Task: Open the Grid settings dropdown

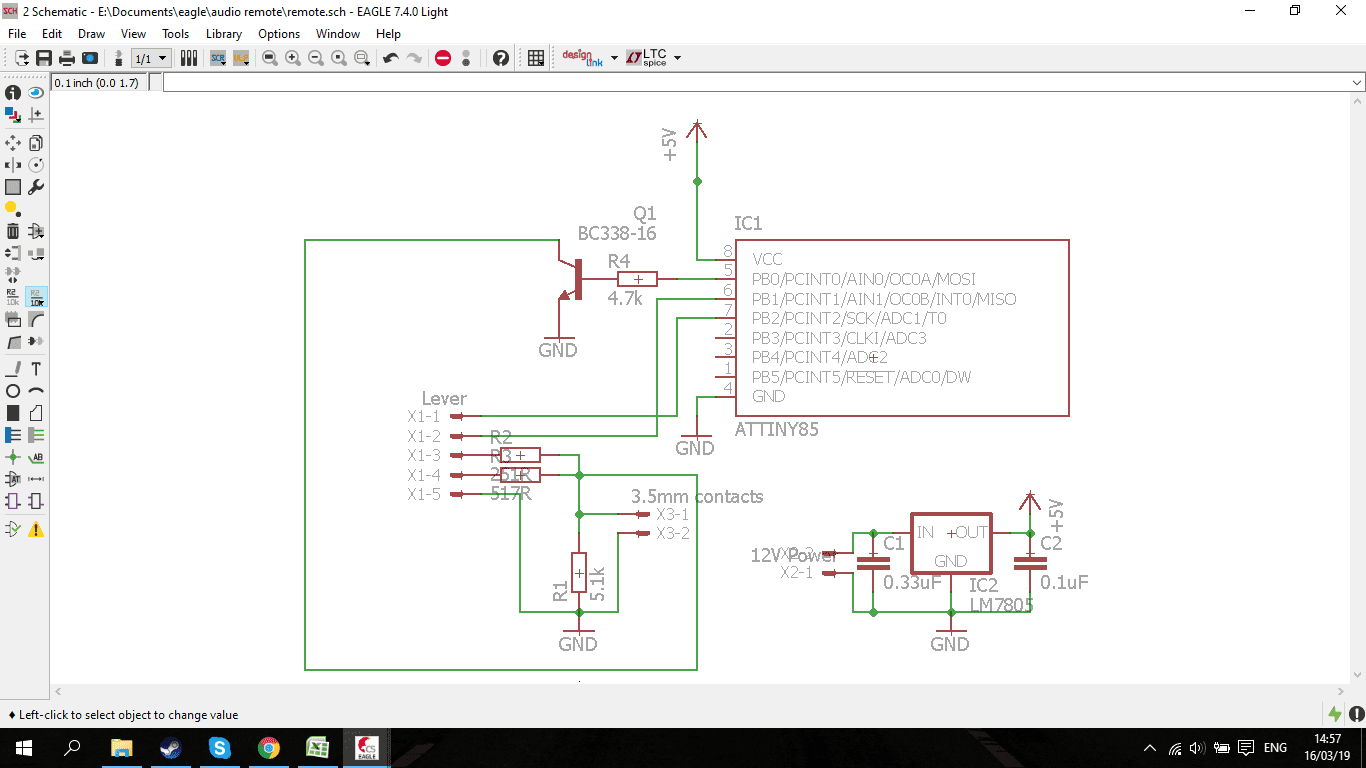Action: tap(536, 58)
